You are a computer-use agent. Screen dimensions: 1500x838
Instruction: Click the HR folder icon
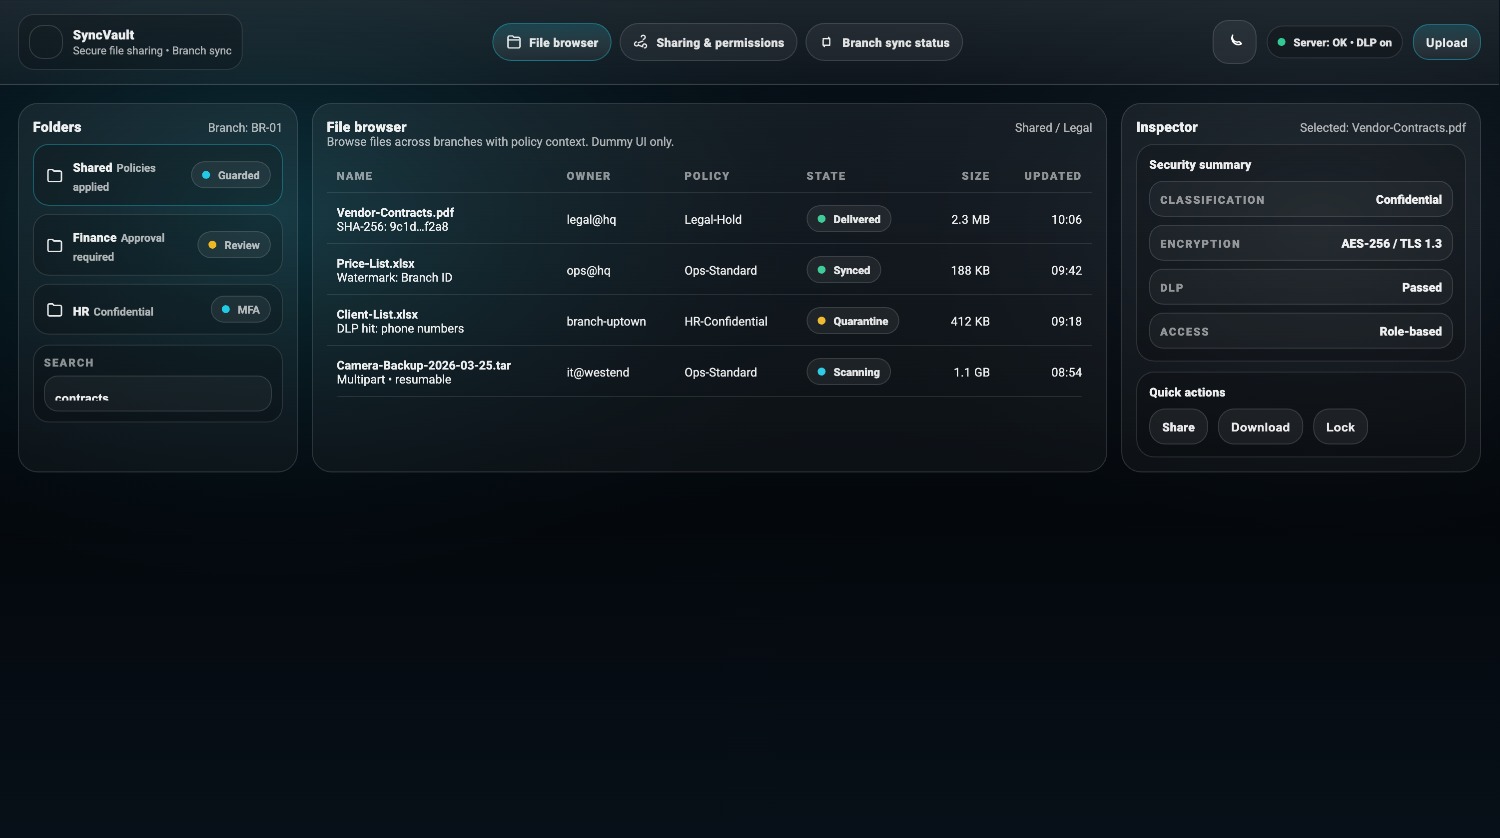(55, 309)
